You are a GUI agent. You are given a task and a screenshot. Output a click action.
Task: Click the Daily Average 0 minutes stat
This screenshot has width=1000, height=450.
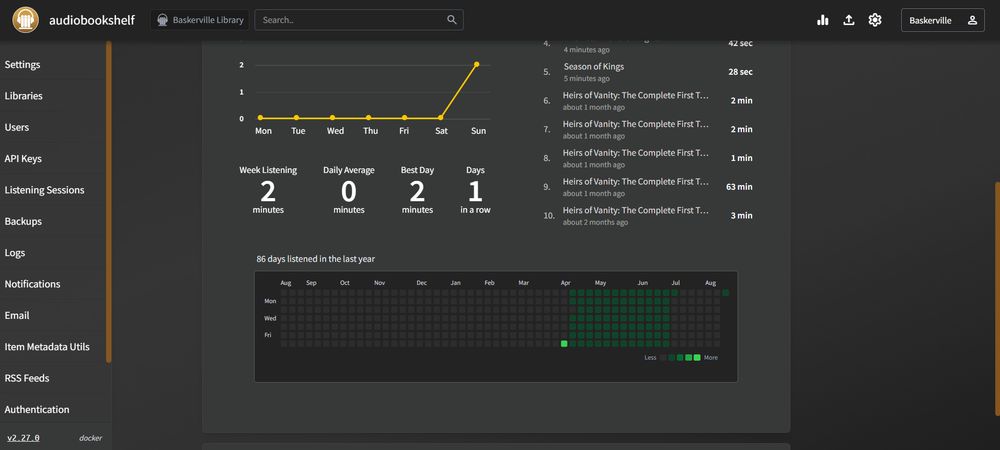[x=349, y=190]
